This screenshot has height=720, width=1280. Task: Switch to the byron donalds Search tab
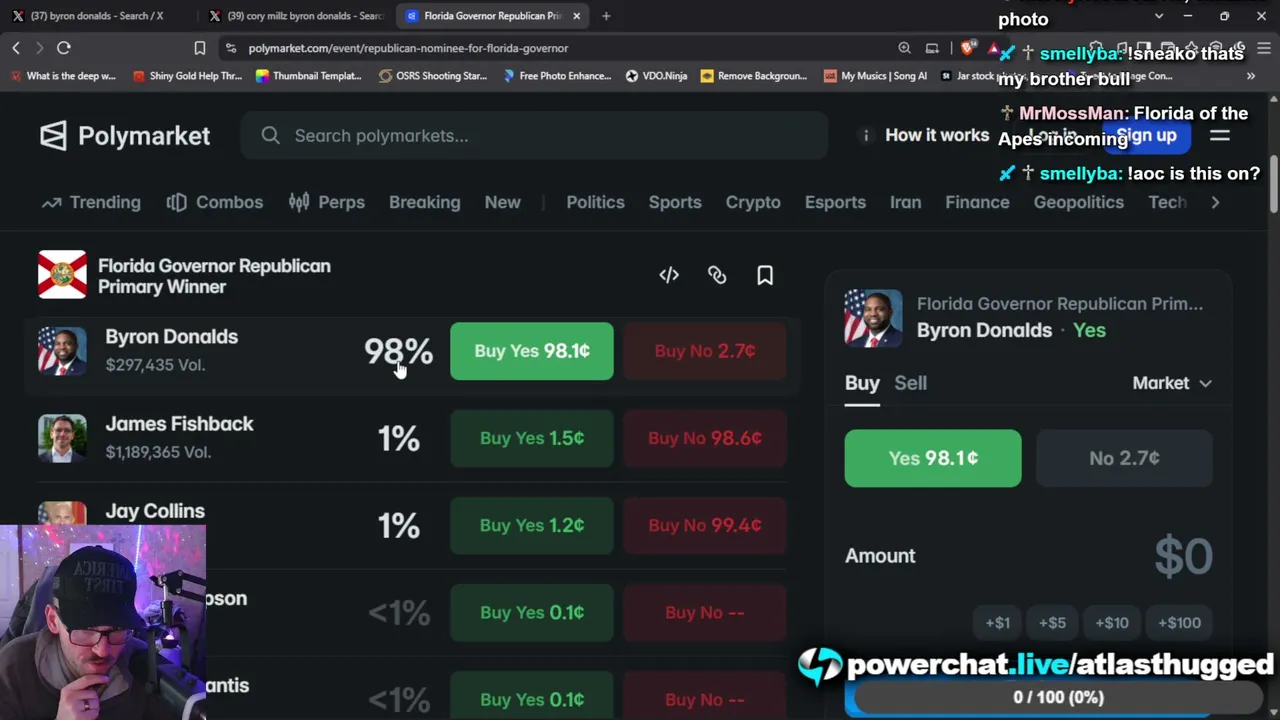pyautogui.click(x=96, y=16)
